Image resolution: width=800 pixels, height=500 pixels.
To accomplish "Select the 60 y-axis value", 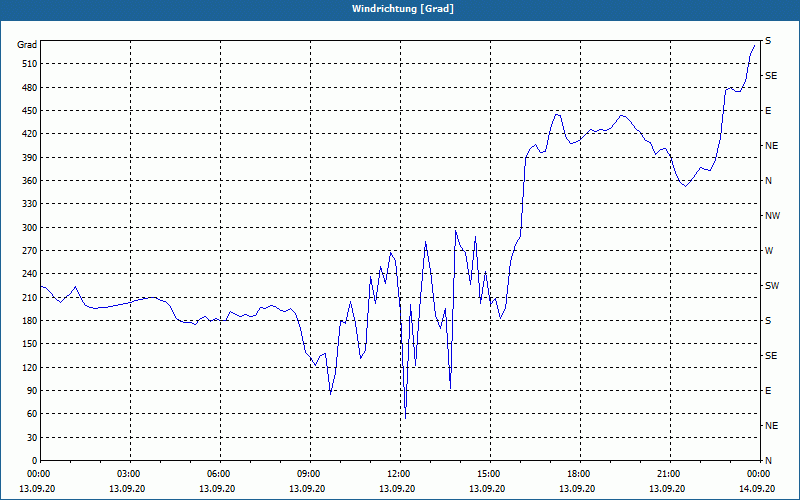I will (32, 414).
